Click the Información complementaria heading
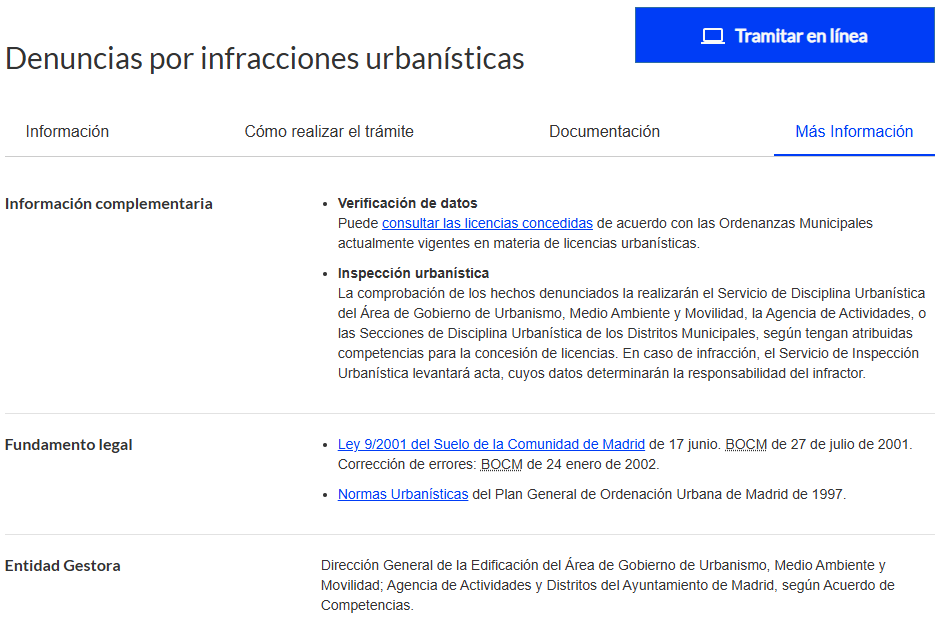Screen dimensions: 947x627 (109, 204)
